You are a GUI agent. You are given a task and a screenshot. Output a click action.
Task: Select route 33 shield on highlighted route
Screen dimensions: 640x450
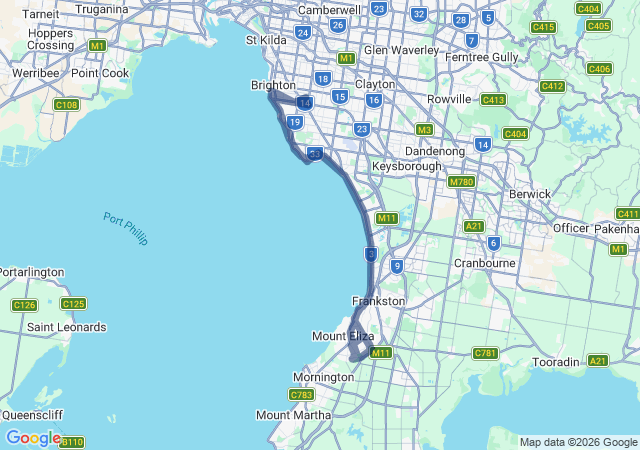(315, 154)
